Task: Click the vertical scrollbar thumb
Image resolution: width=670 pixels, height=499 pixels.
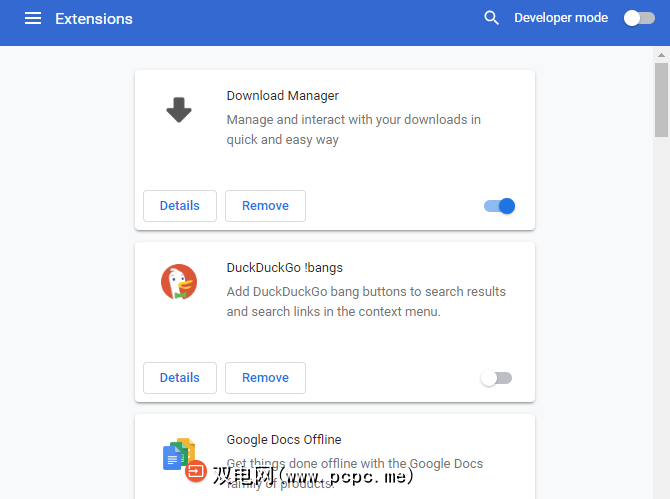Action: click(x=661, y=100)
